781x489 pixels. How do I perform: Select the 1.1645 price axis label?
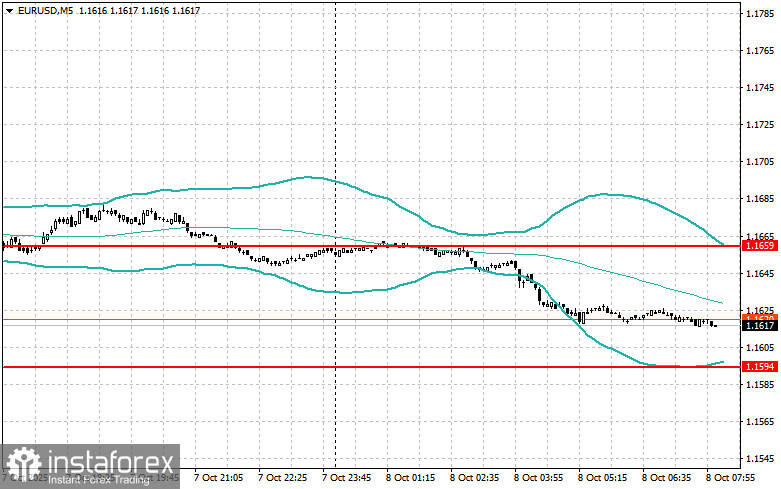[760, 273]
